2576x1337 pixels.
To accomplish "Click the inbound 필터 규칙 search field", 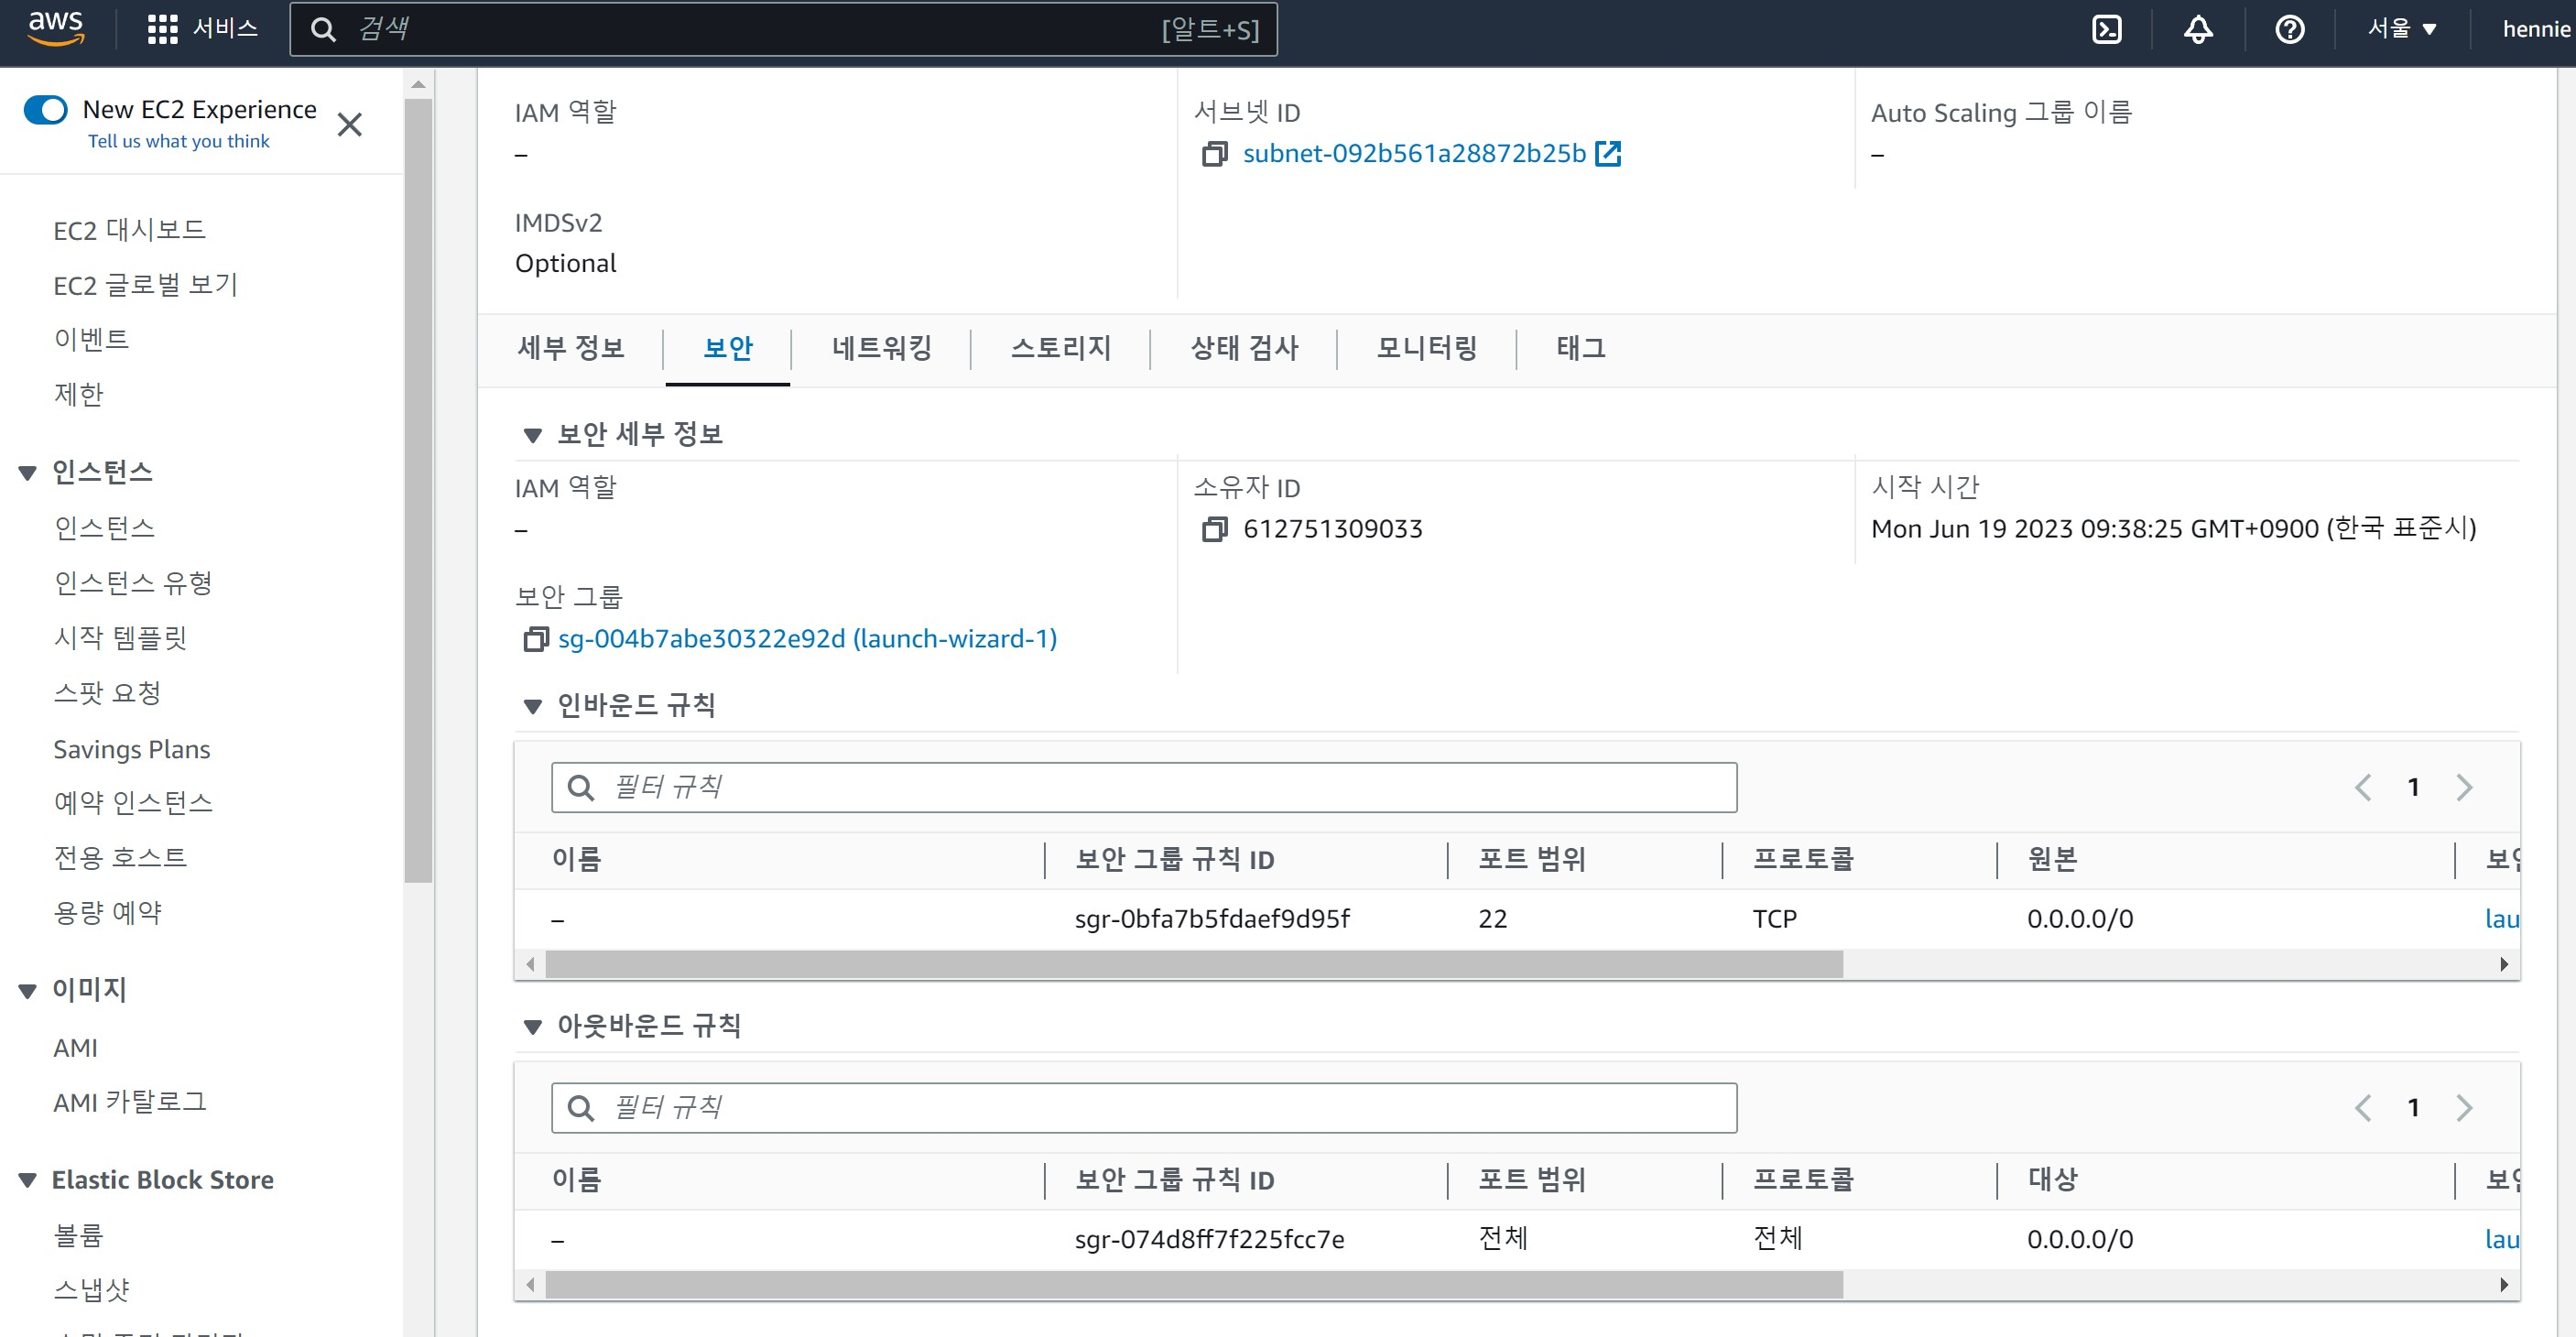I will click(x=1144, y=788).
